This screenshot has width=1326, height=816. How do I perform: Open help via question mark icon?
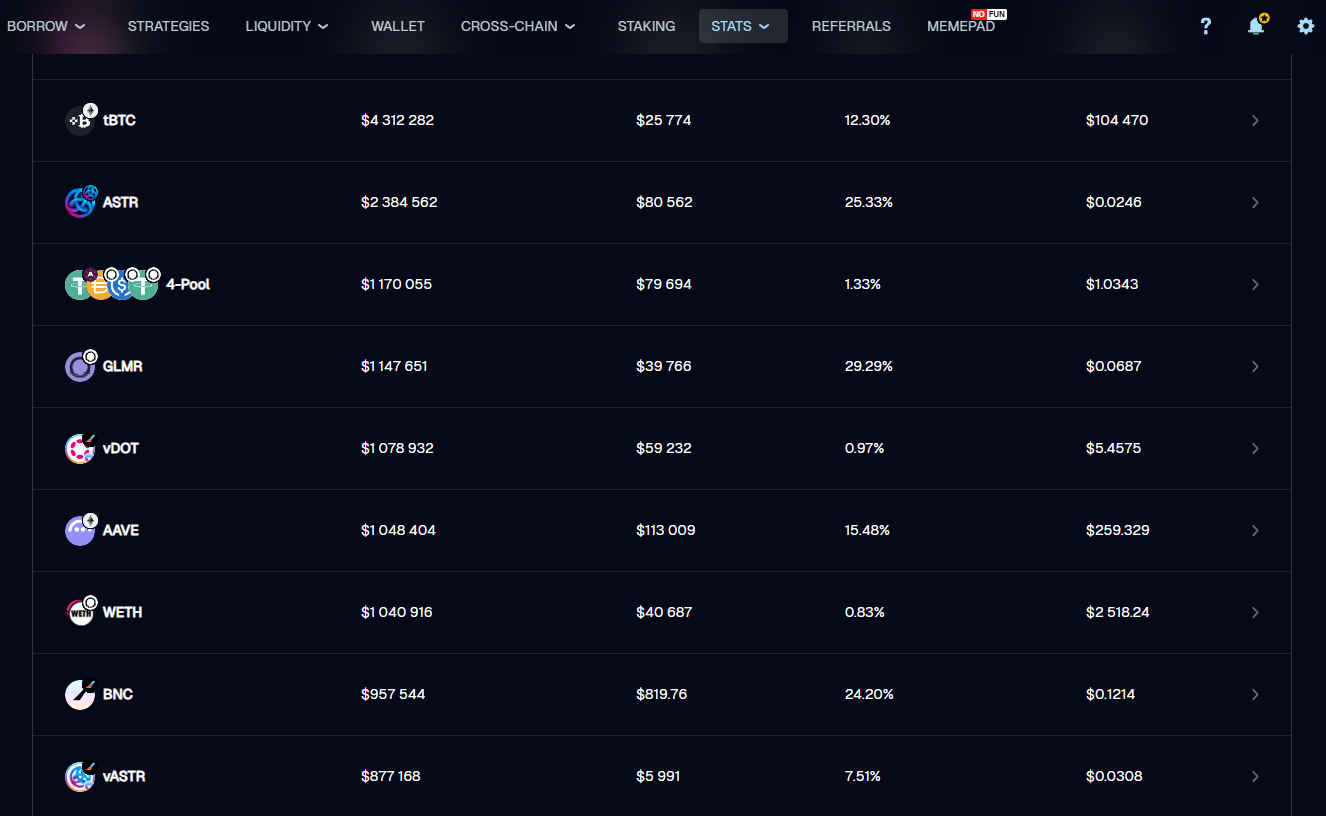pos(1205,26)
